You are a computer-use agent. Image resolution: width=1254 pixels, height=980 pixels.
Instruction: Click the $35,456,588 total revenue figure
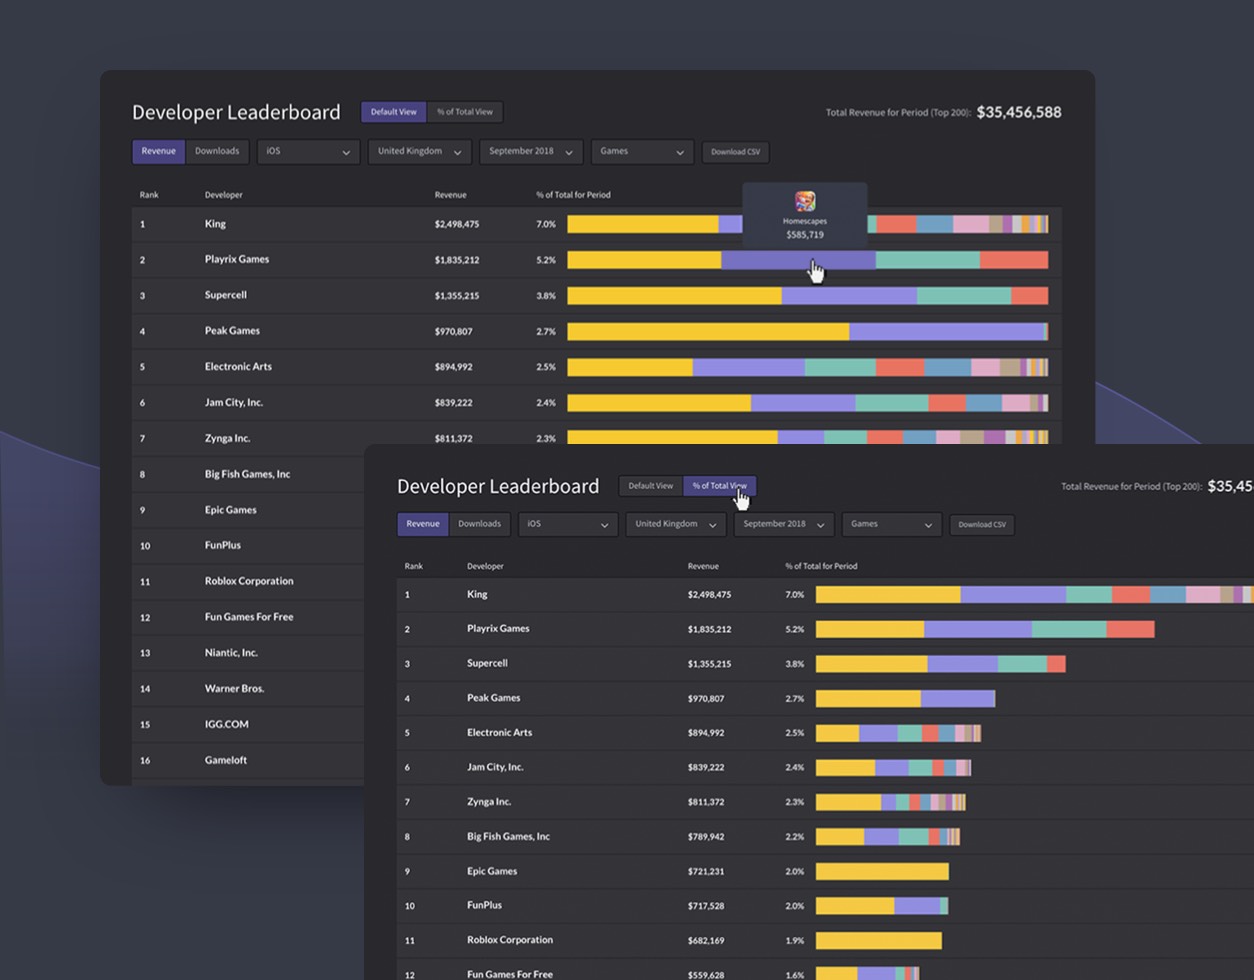click(x=1019, y=112)
